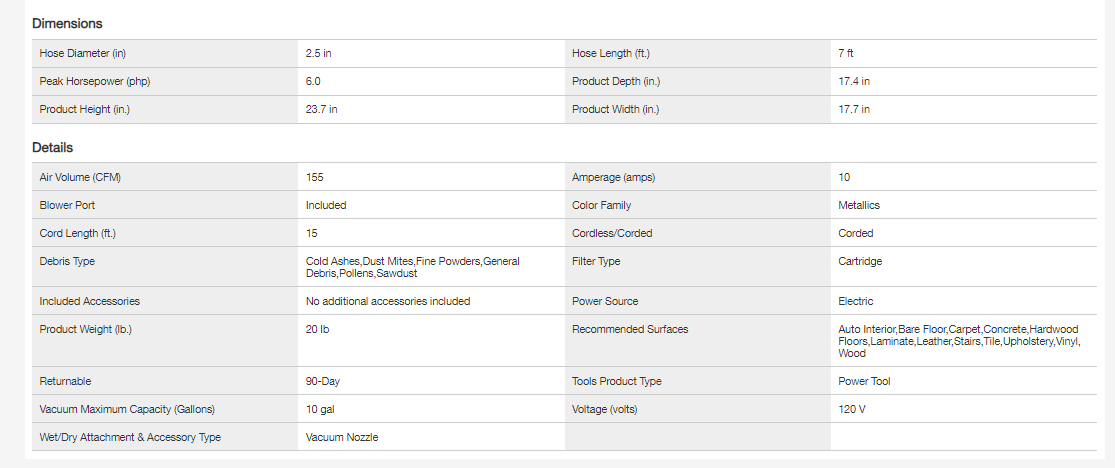
Task: Select the 155 air volume value
Action: point(315,177)
